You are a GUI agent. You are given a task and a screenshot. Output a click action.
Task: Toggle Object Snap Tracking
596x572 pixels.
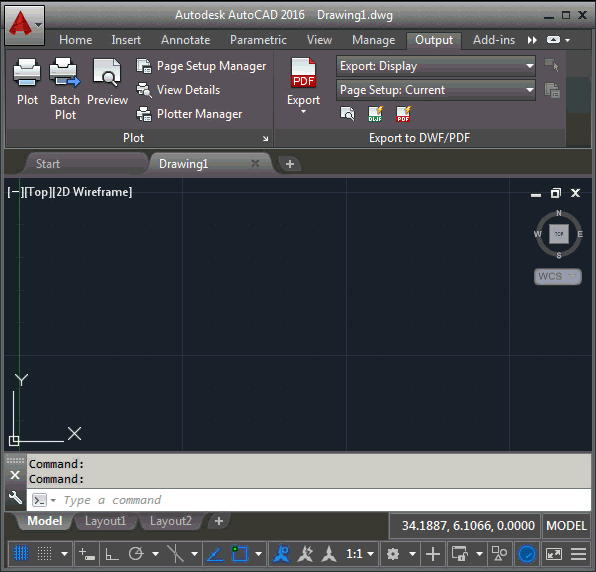pos(215,554)
